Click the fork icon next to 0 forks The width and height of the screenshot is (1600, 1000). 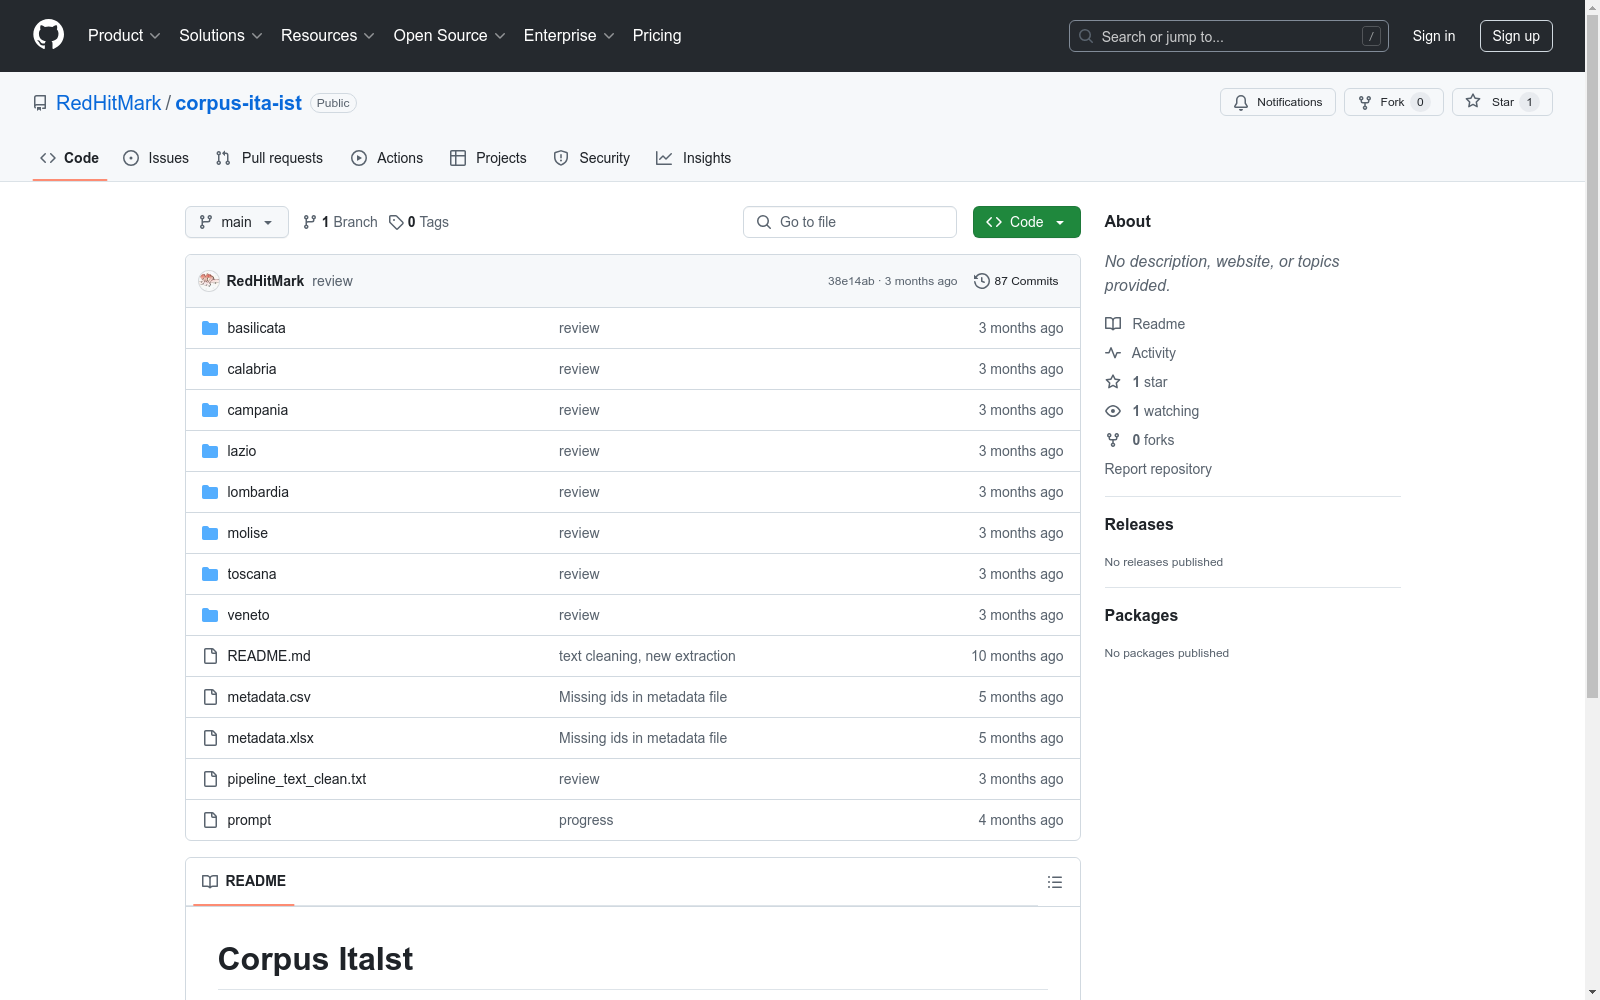click(x=1113, y=440)
